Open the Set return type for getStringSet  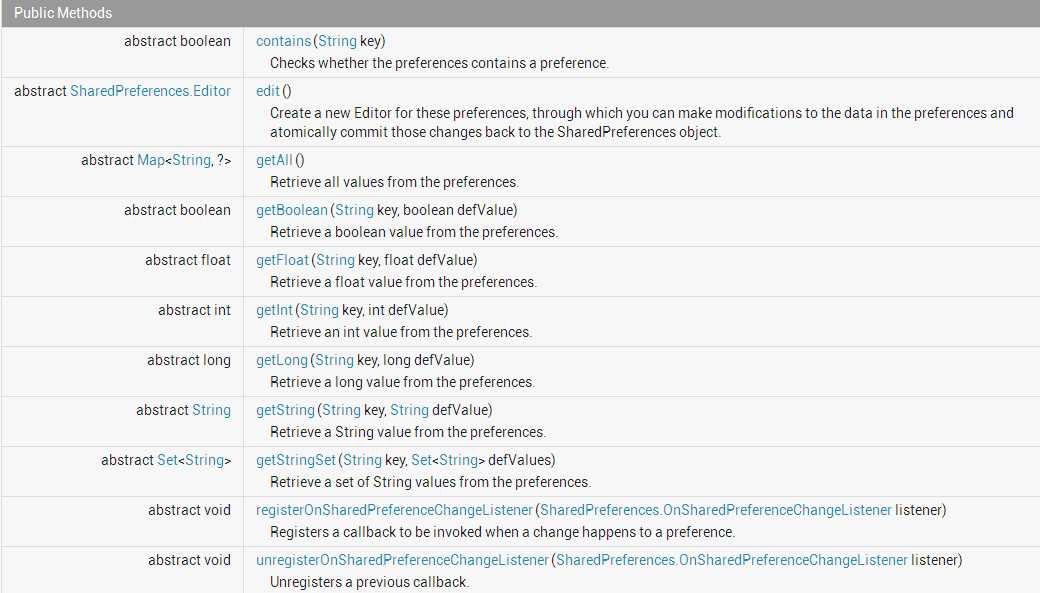point(167,460)
